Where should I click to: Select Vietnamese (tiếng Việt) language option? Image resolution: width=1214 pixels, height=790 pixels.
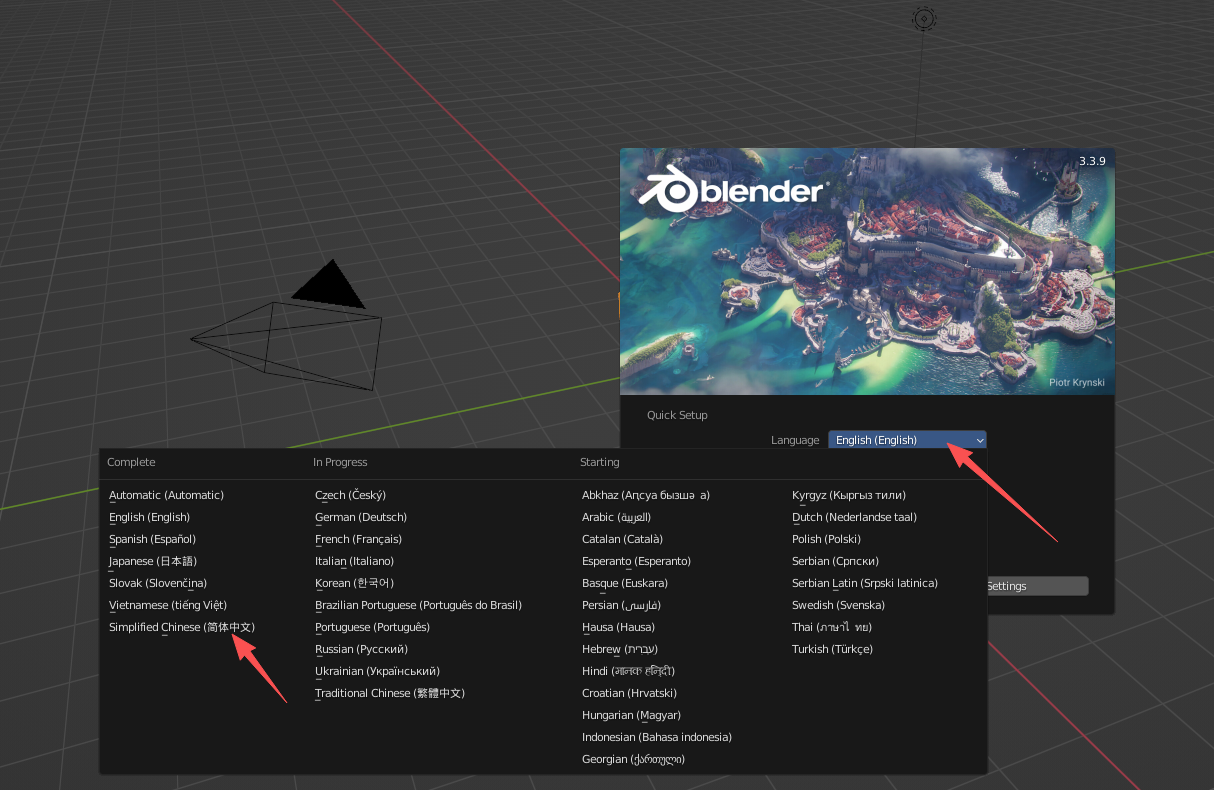pyautogui.click(x=168, y=605)
